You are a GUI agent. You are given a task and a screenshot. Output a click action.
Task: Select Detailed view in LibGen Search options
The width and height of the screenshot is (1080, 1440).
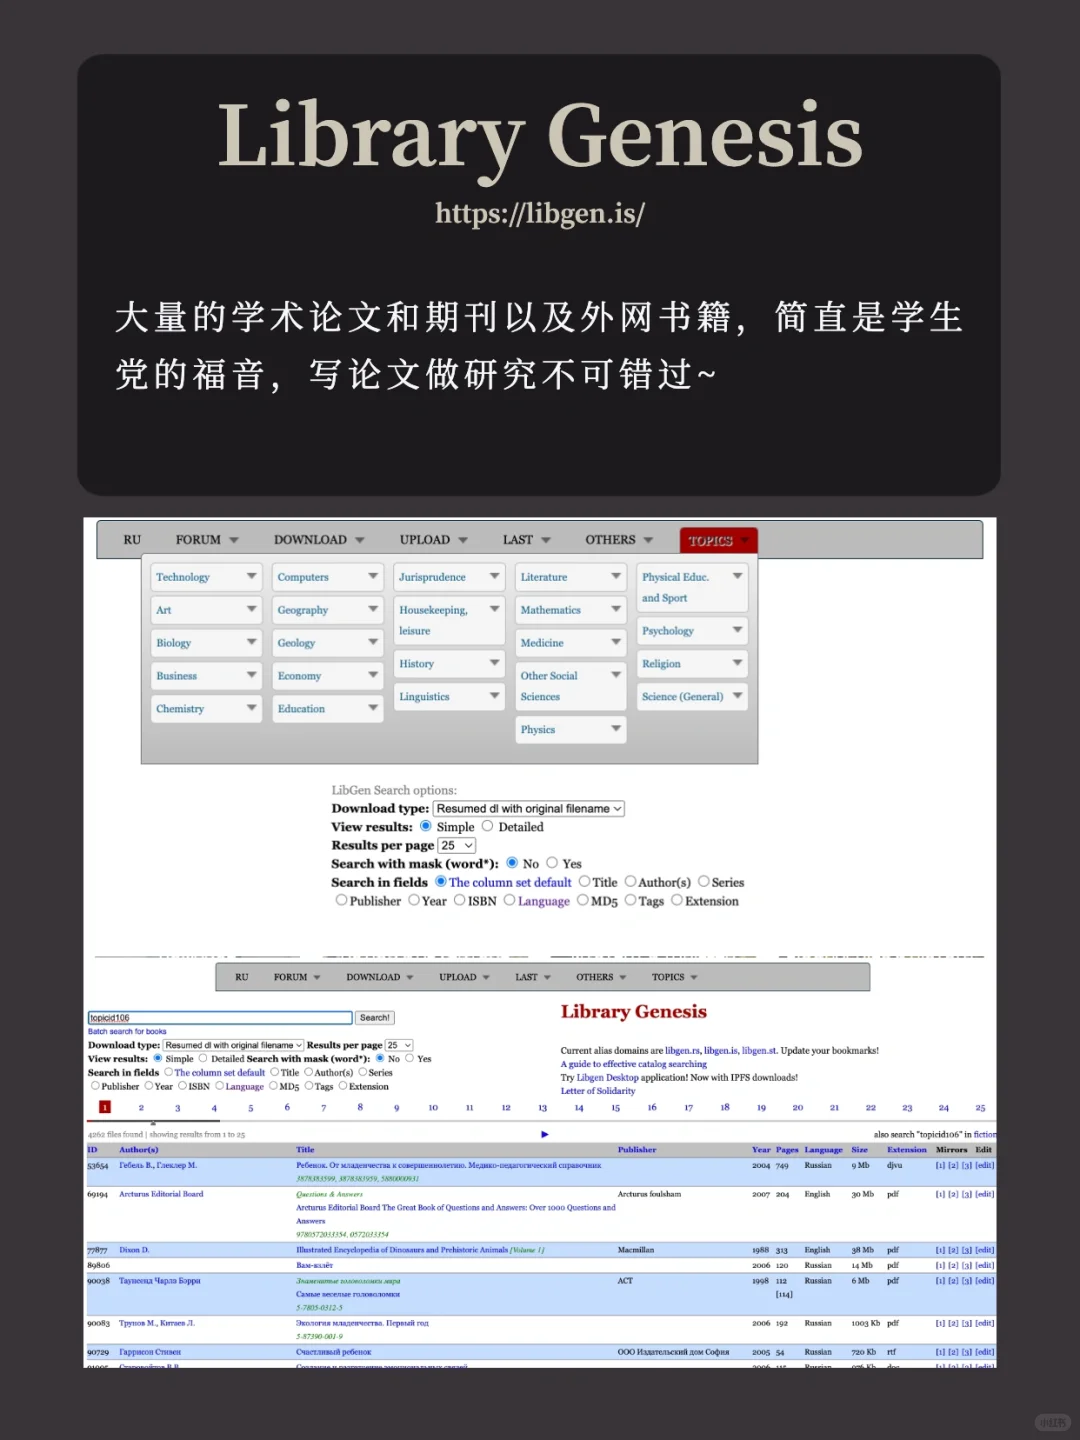point(488,827)
